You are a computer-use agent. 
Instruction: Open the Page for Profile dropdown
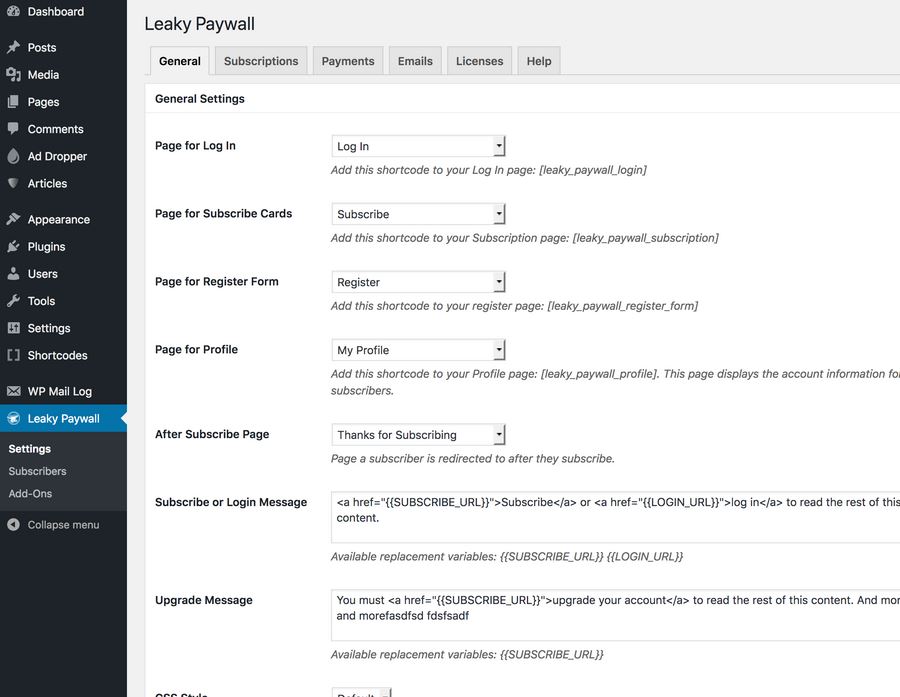pos(418,350)
